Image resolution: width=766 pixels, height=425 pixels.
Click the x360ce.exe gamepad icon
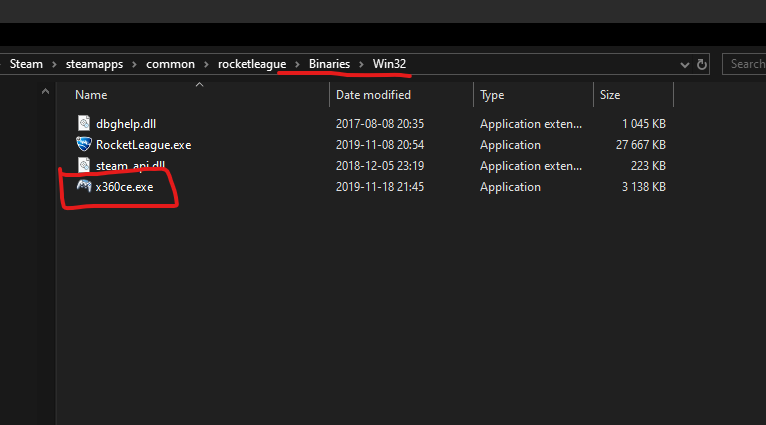[84, 186]
